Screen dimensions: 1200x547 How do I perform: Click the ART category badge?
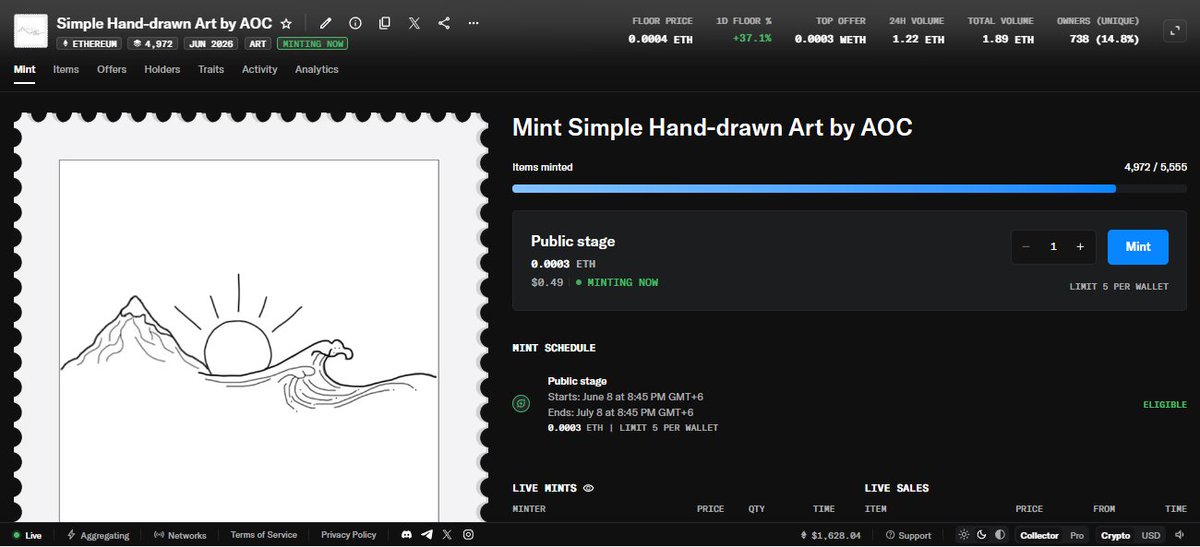pyautogui.click(x=258, y=44)
